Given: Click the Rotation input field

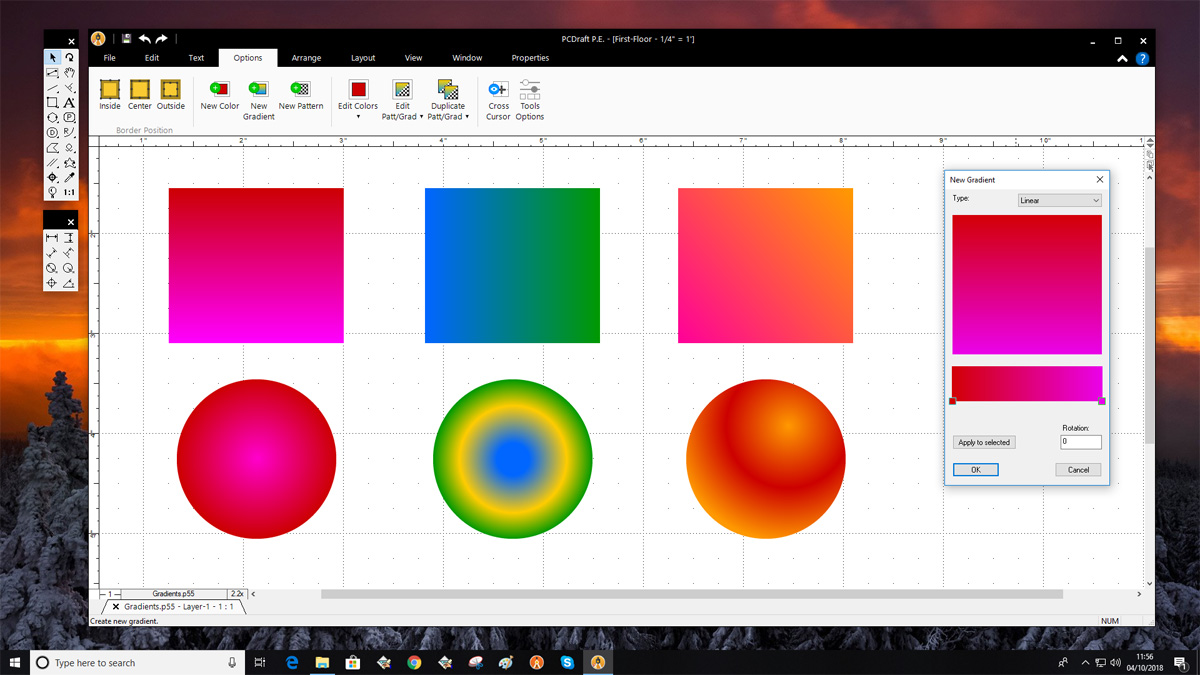Looking at the screenshot, I should pos(1080,442).
